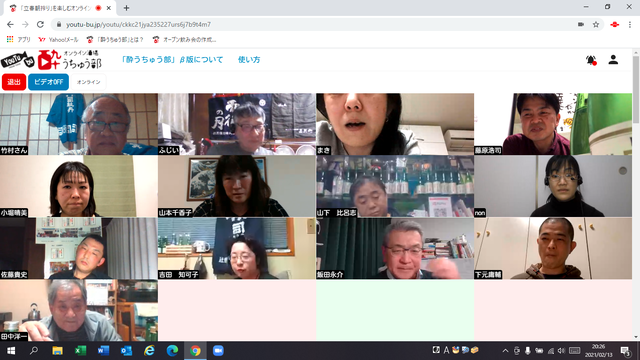The width and height of the screenshot is (640, 360).
Task: Open the user account profile icon
Action: [613, 60]
